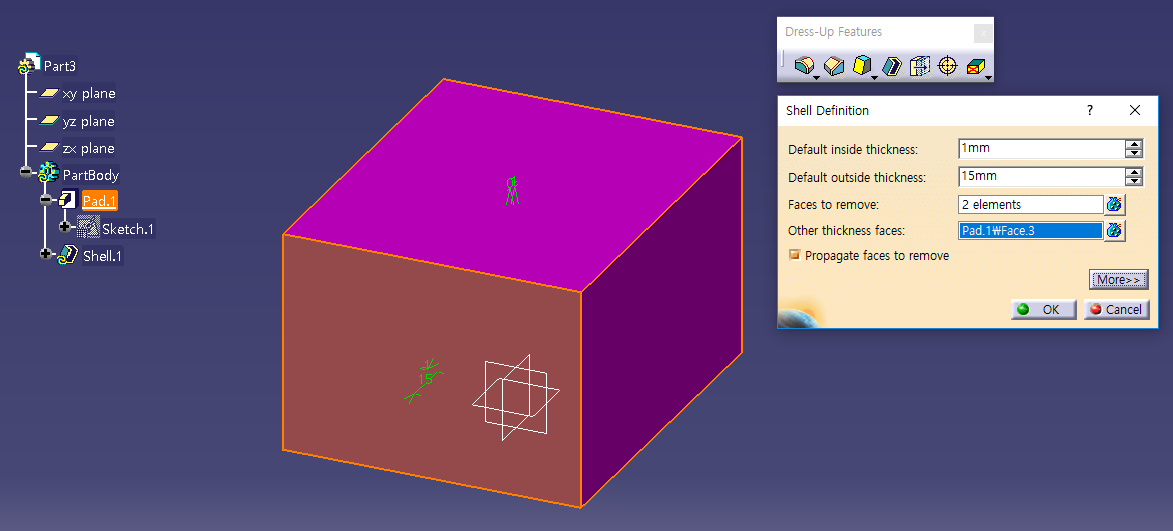
Task: Select xy plane in the tree
Action: pyautogui.click(x=88, y=93)
